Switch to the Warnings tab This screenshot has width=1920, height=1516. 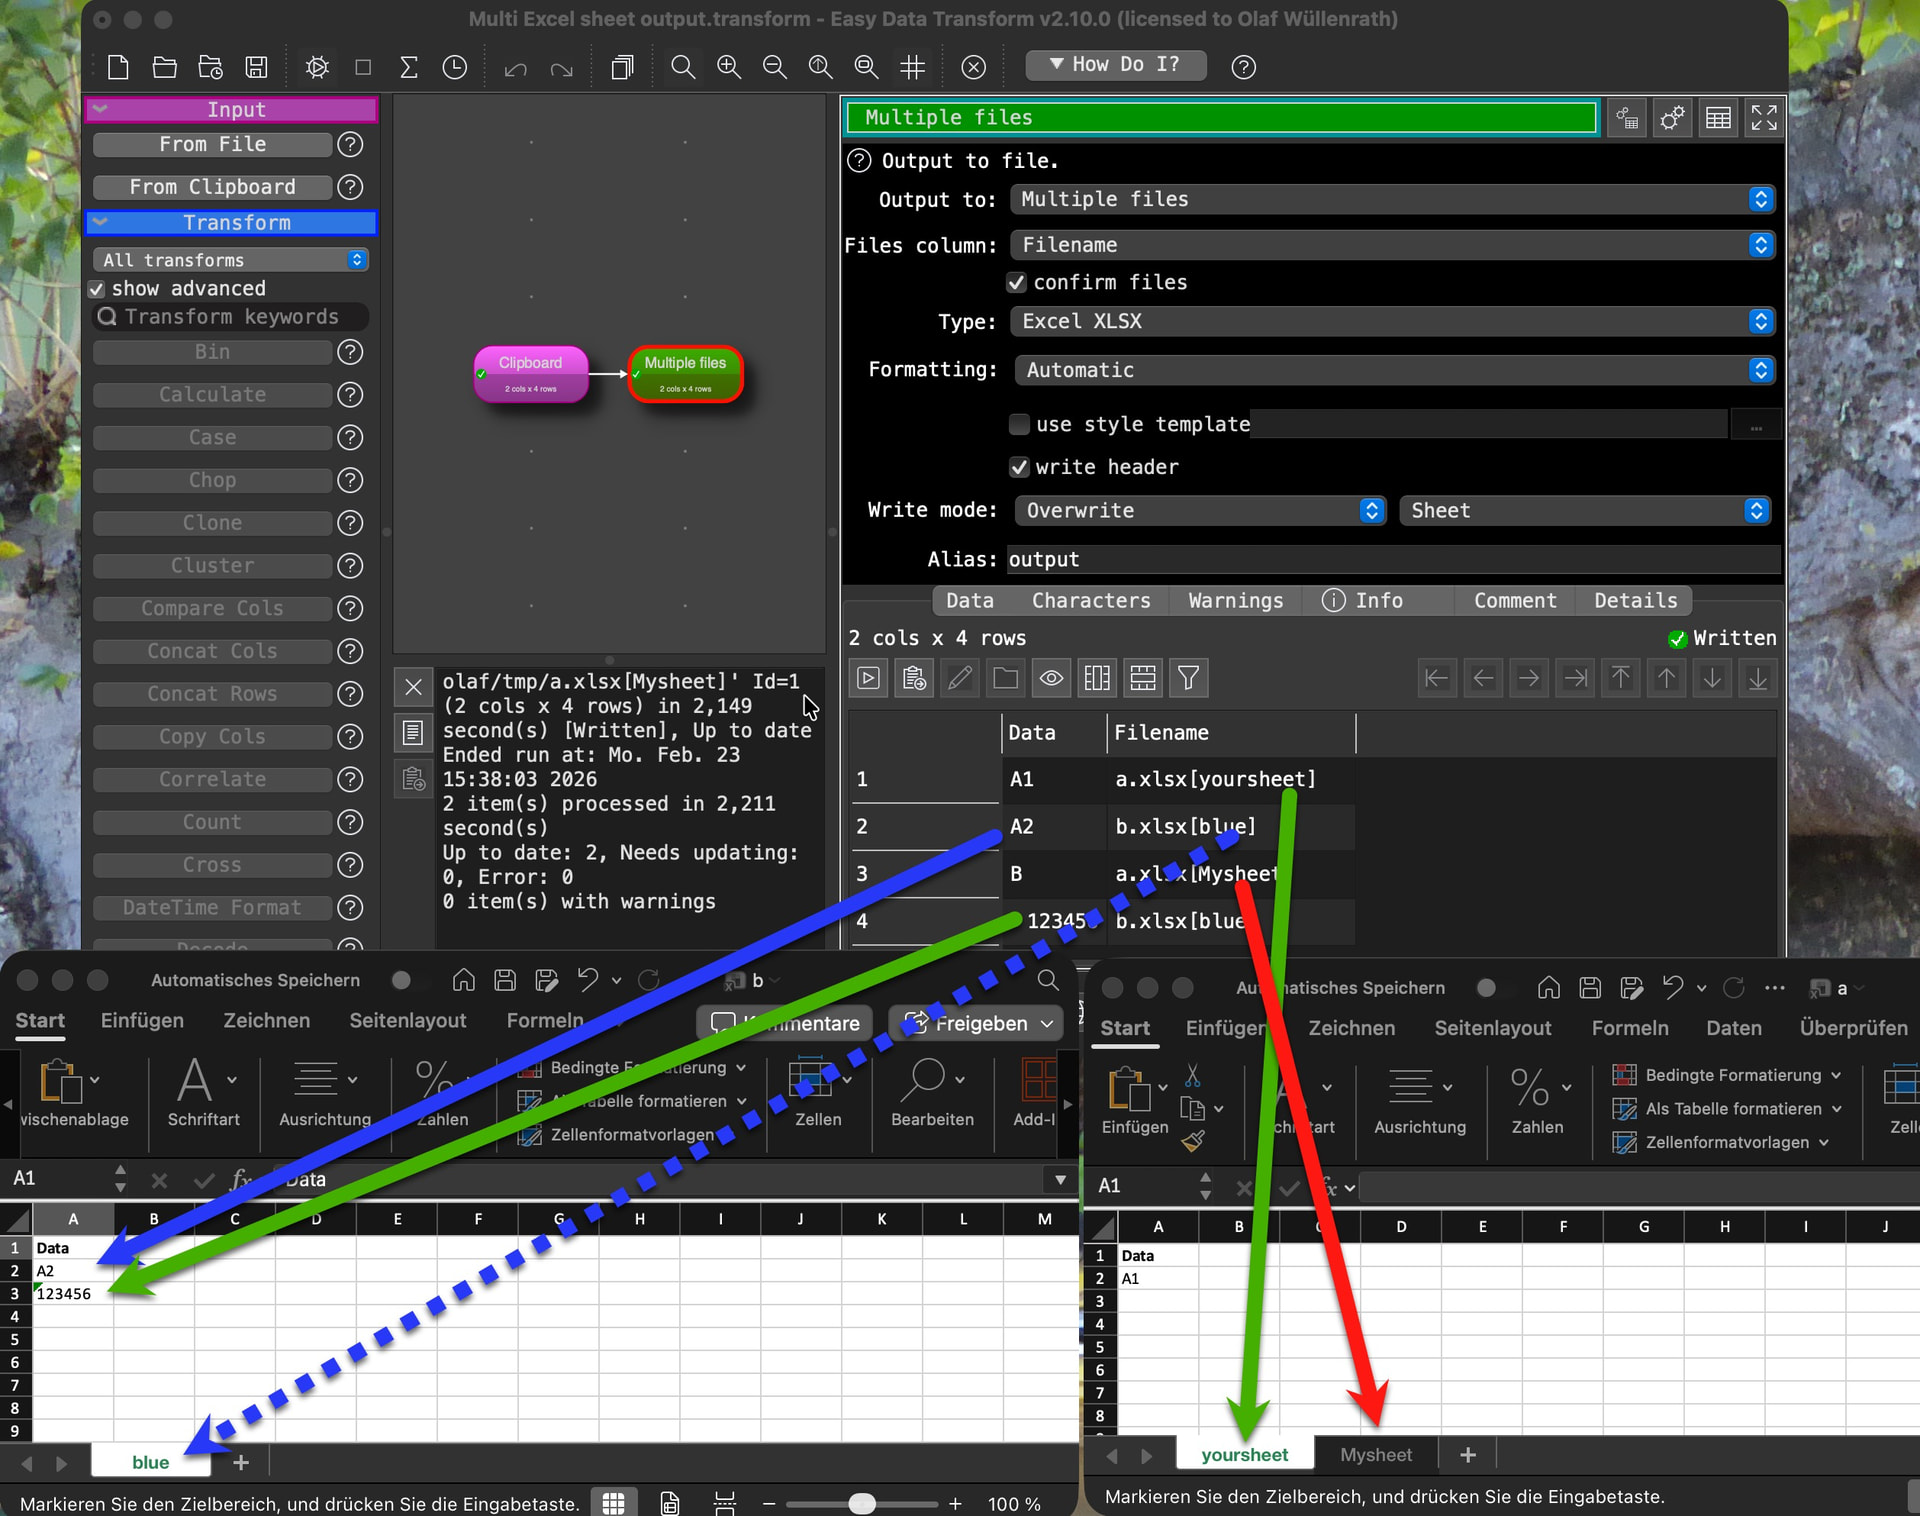[1235, 600]
